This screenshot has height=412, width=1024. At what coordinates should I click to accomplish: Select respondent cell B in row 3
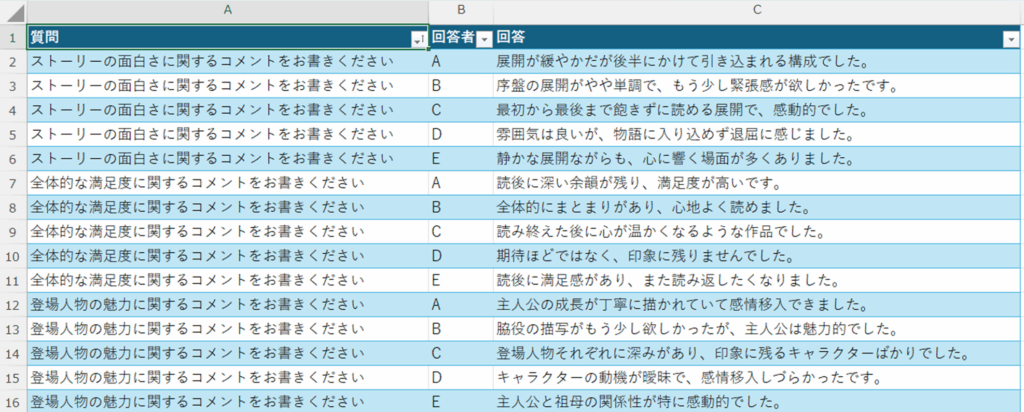[x=461, y=86]
